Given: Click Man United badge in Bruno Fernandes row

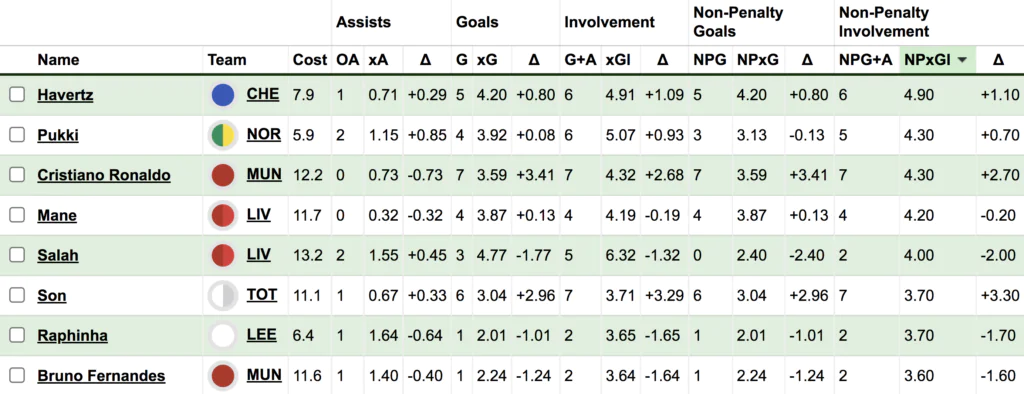Looking at the screenshot, I should pos(223,376).
